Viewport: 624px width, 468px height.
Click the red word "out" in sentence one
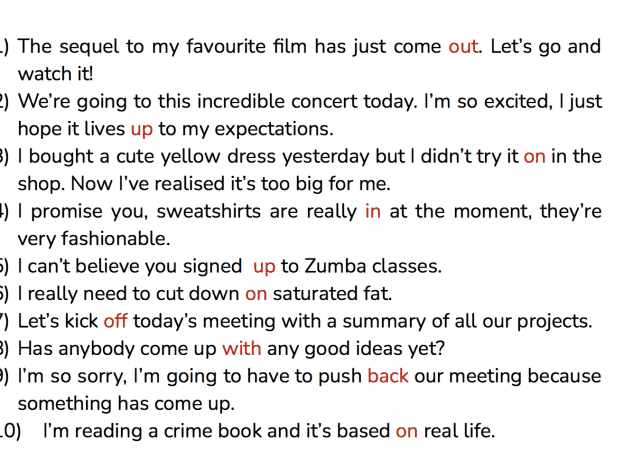[x=463, y=47]
